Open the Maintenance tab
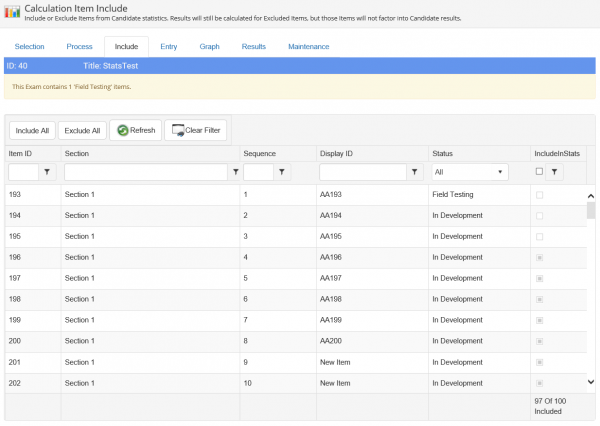 (x=309, y=46)
